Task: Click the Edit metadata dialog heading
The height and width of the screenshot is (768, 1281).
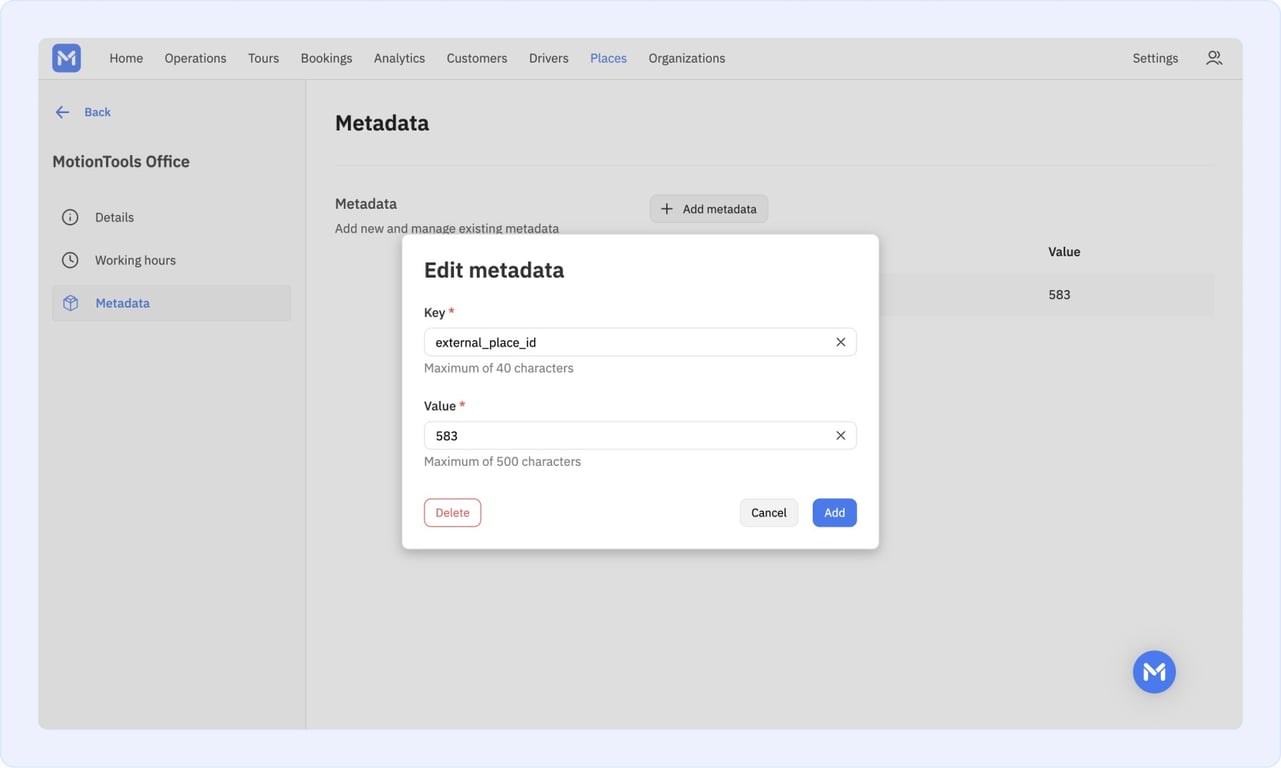Action: coord(494,270)
